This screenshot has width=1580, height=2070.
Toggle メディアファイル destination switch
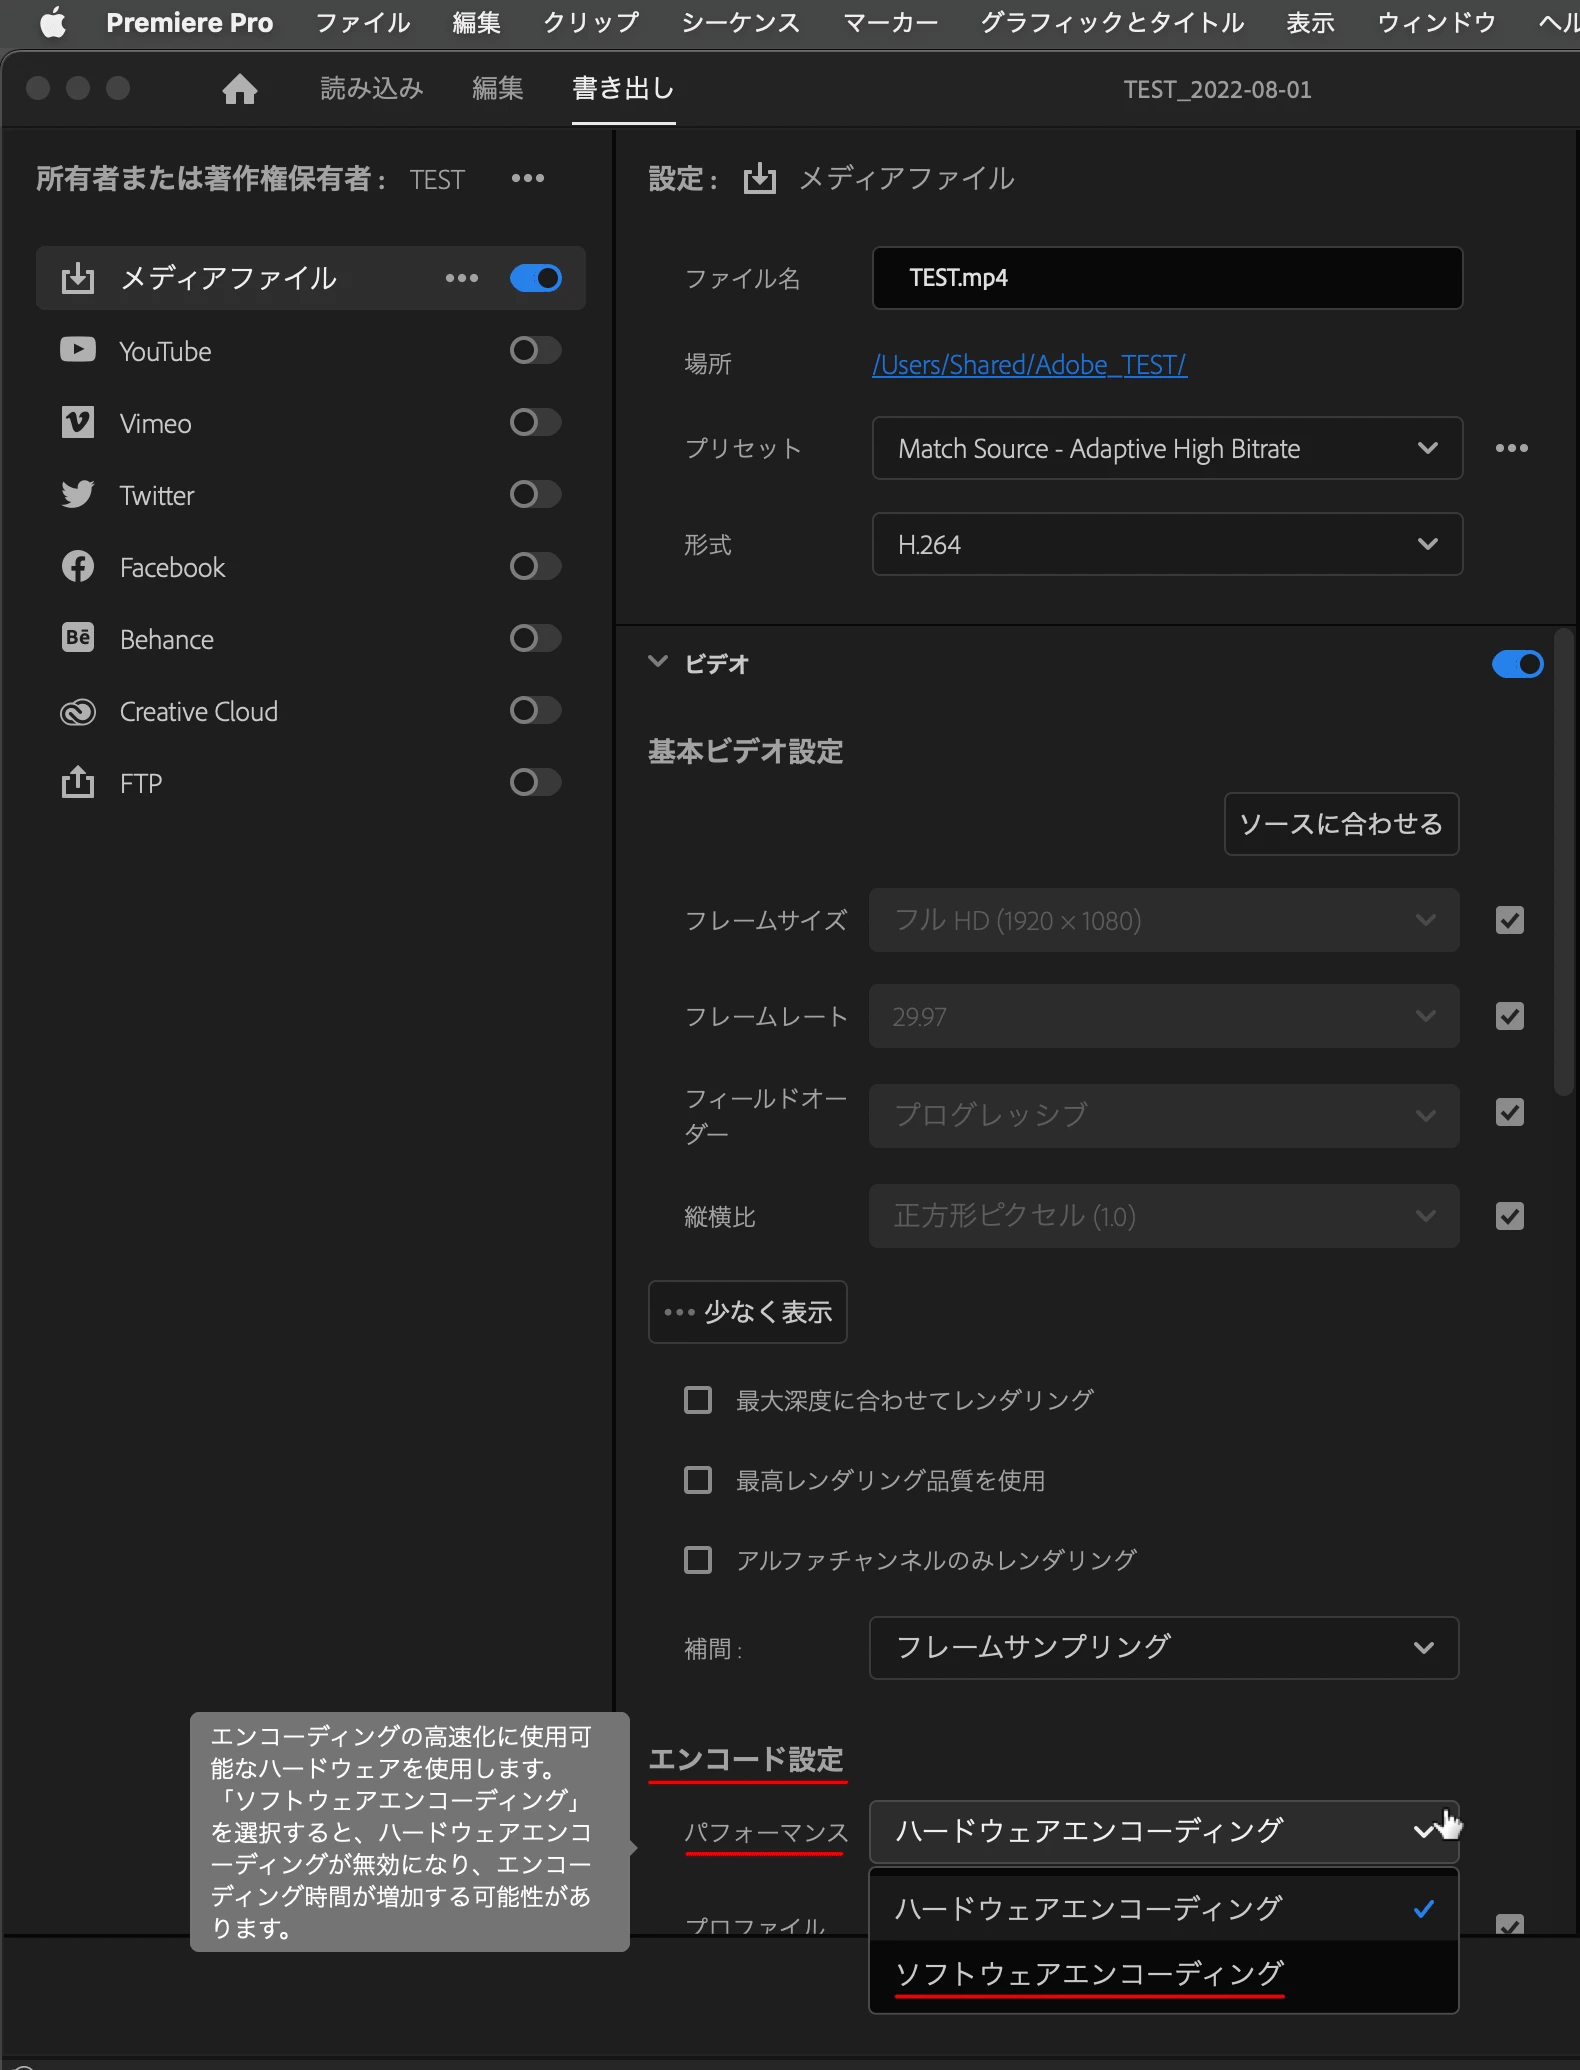[536, 278]
